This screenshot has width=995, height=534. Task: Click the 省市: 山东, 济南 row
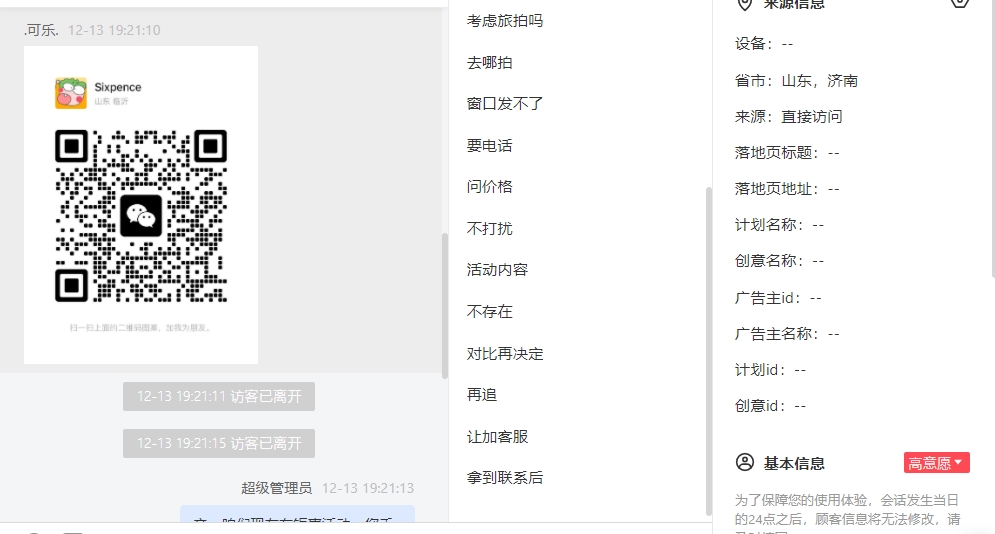click(796, 81)
